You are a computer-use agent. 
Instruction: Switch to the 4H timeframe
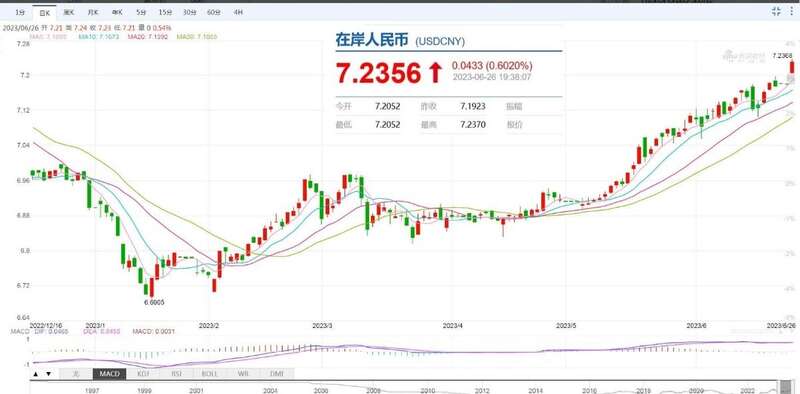[238, 12]
